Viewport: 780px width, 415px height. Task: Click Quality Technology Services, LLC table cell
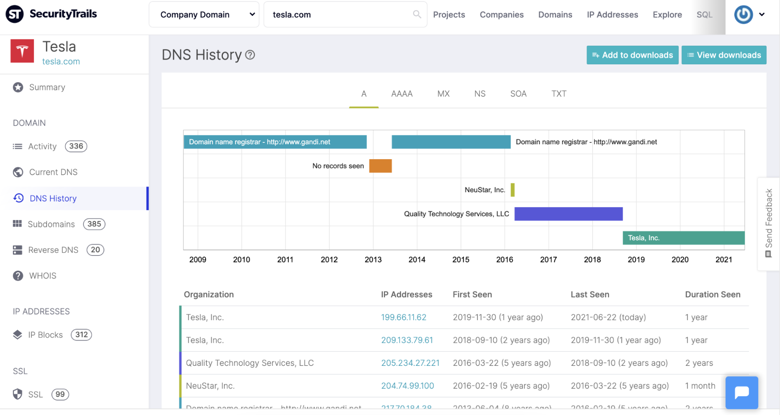click(x=250, y=363)
